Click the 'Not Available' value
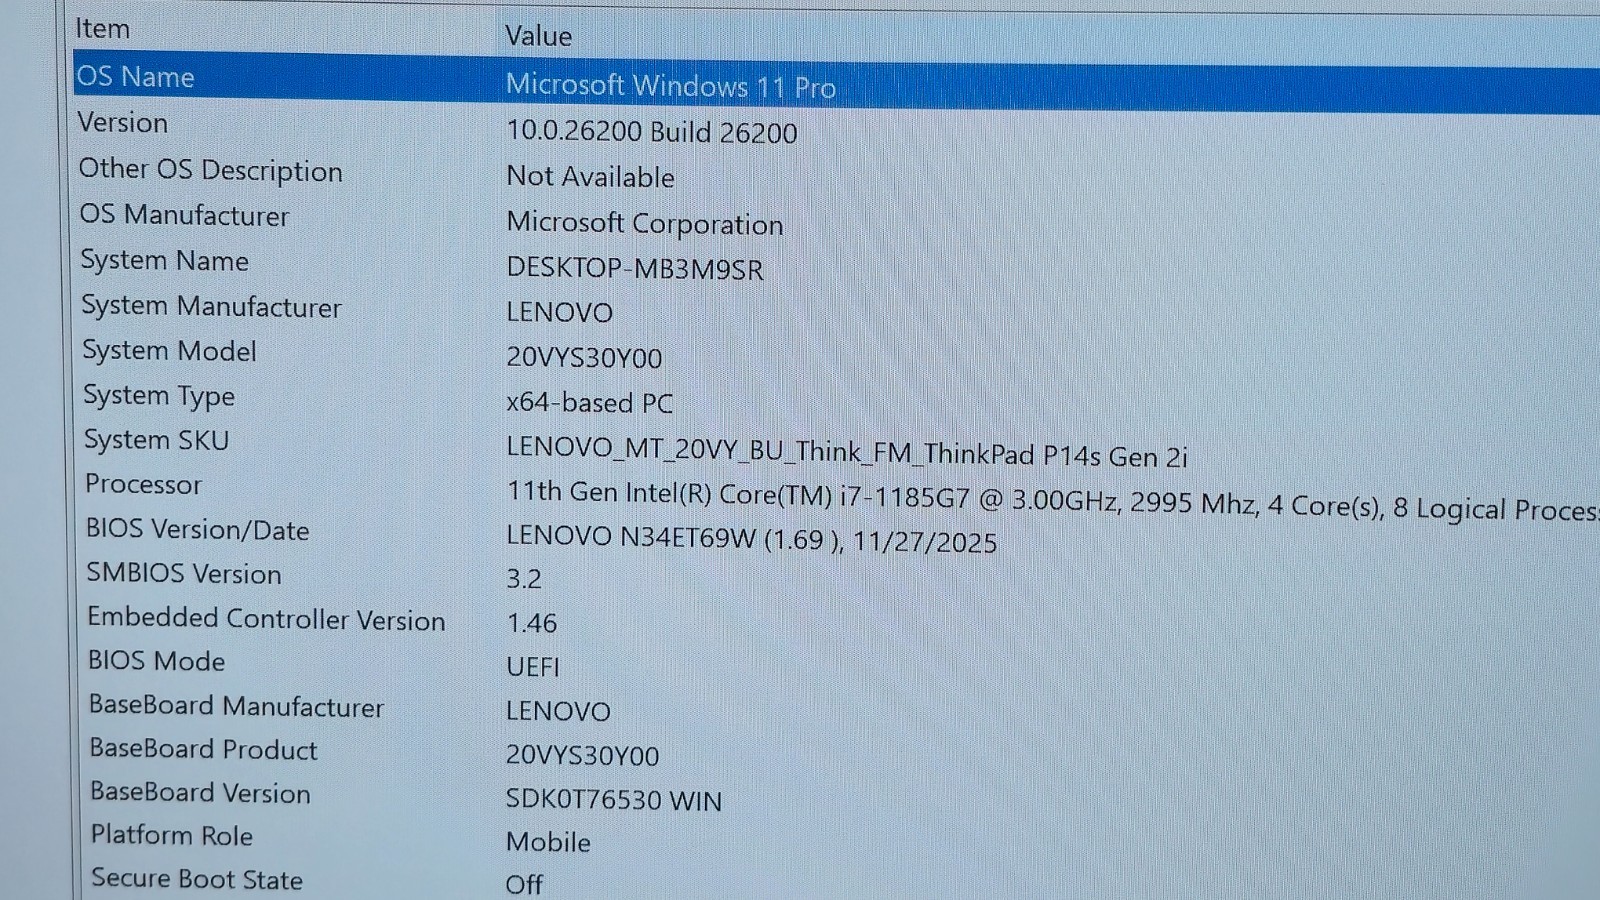 click(591, 177)
